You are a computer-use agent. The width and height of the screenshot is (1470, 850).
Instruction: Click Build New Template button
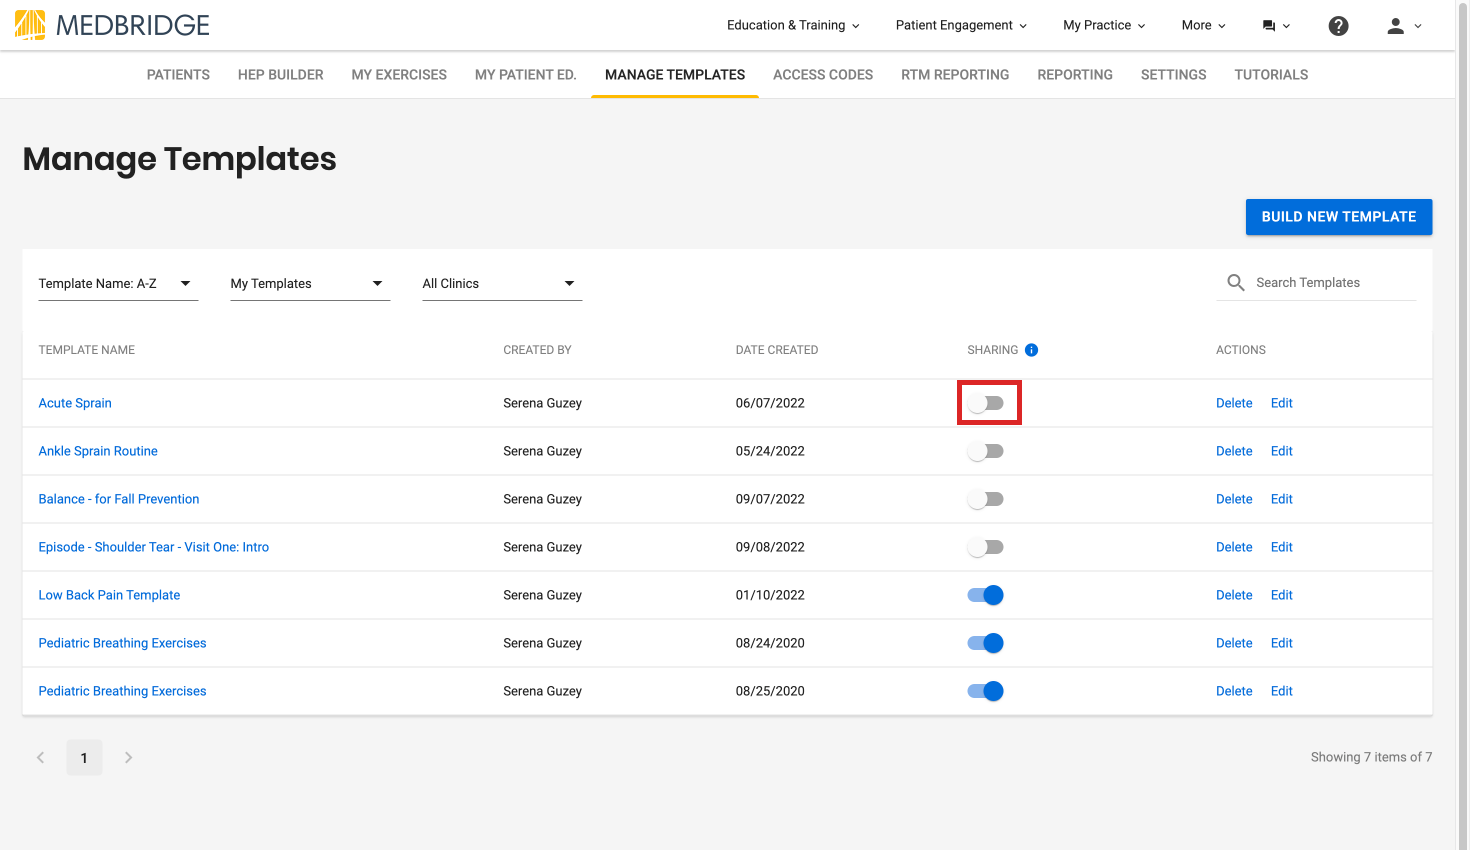pos(1339,217)
